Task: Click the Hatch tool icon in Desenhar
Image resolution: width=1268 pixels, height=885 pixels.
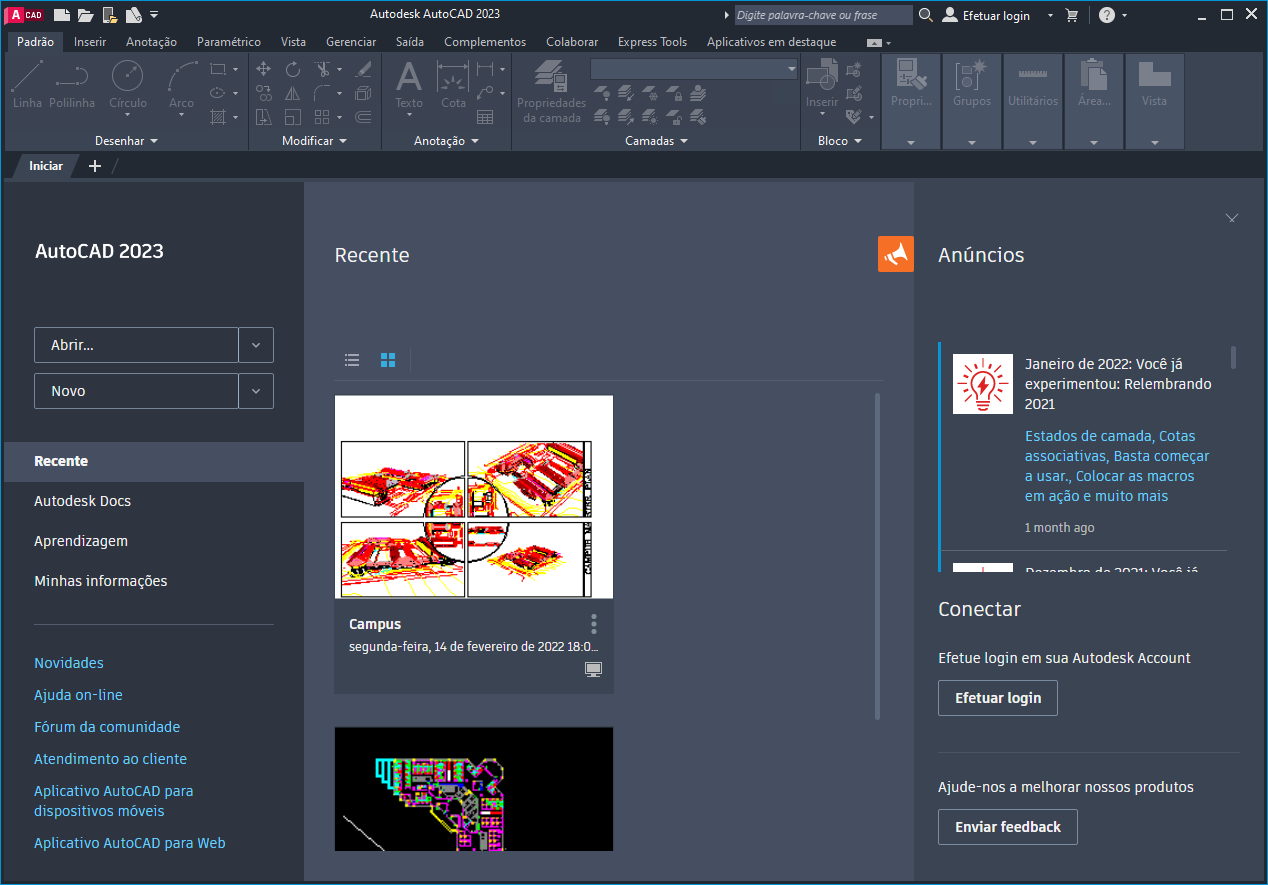Action: 218,117
